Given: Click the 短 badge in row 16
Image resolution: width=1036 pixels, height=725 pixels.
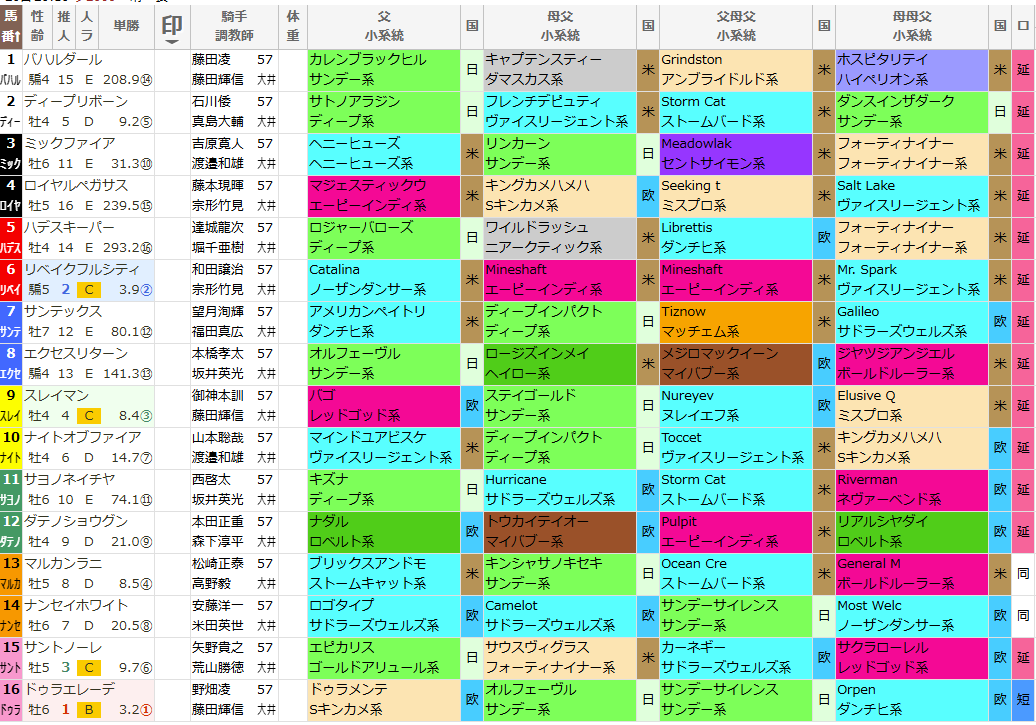Looking at the screenshot, I should click(x=1023, y=700).
